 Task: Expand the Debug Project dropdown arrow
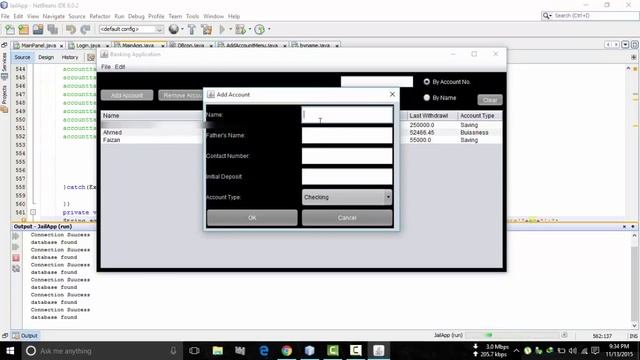249,29
